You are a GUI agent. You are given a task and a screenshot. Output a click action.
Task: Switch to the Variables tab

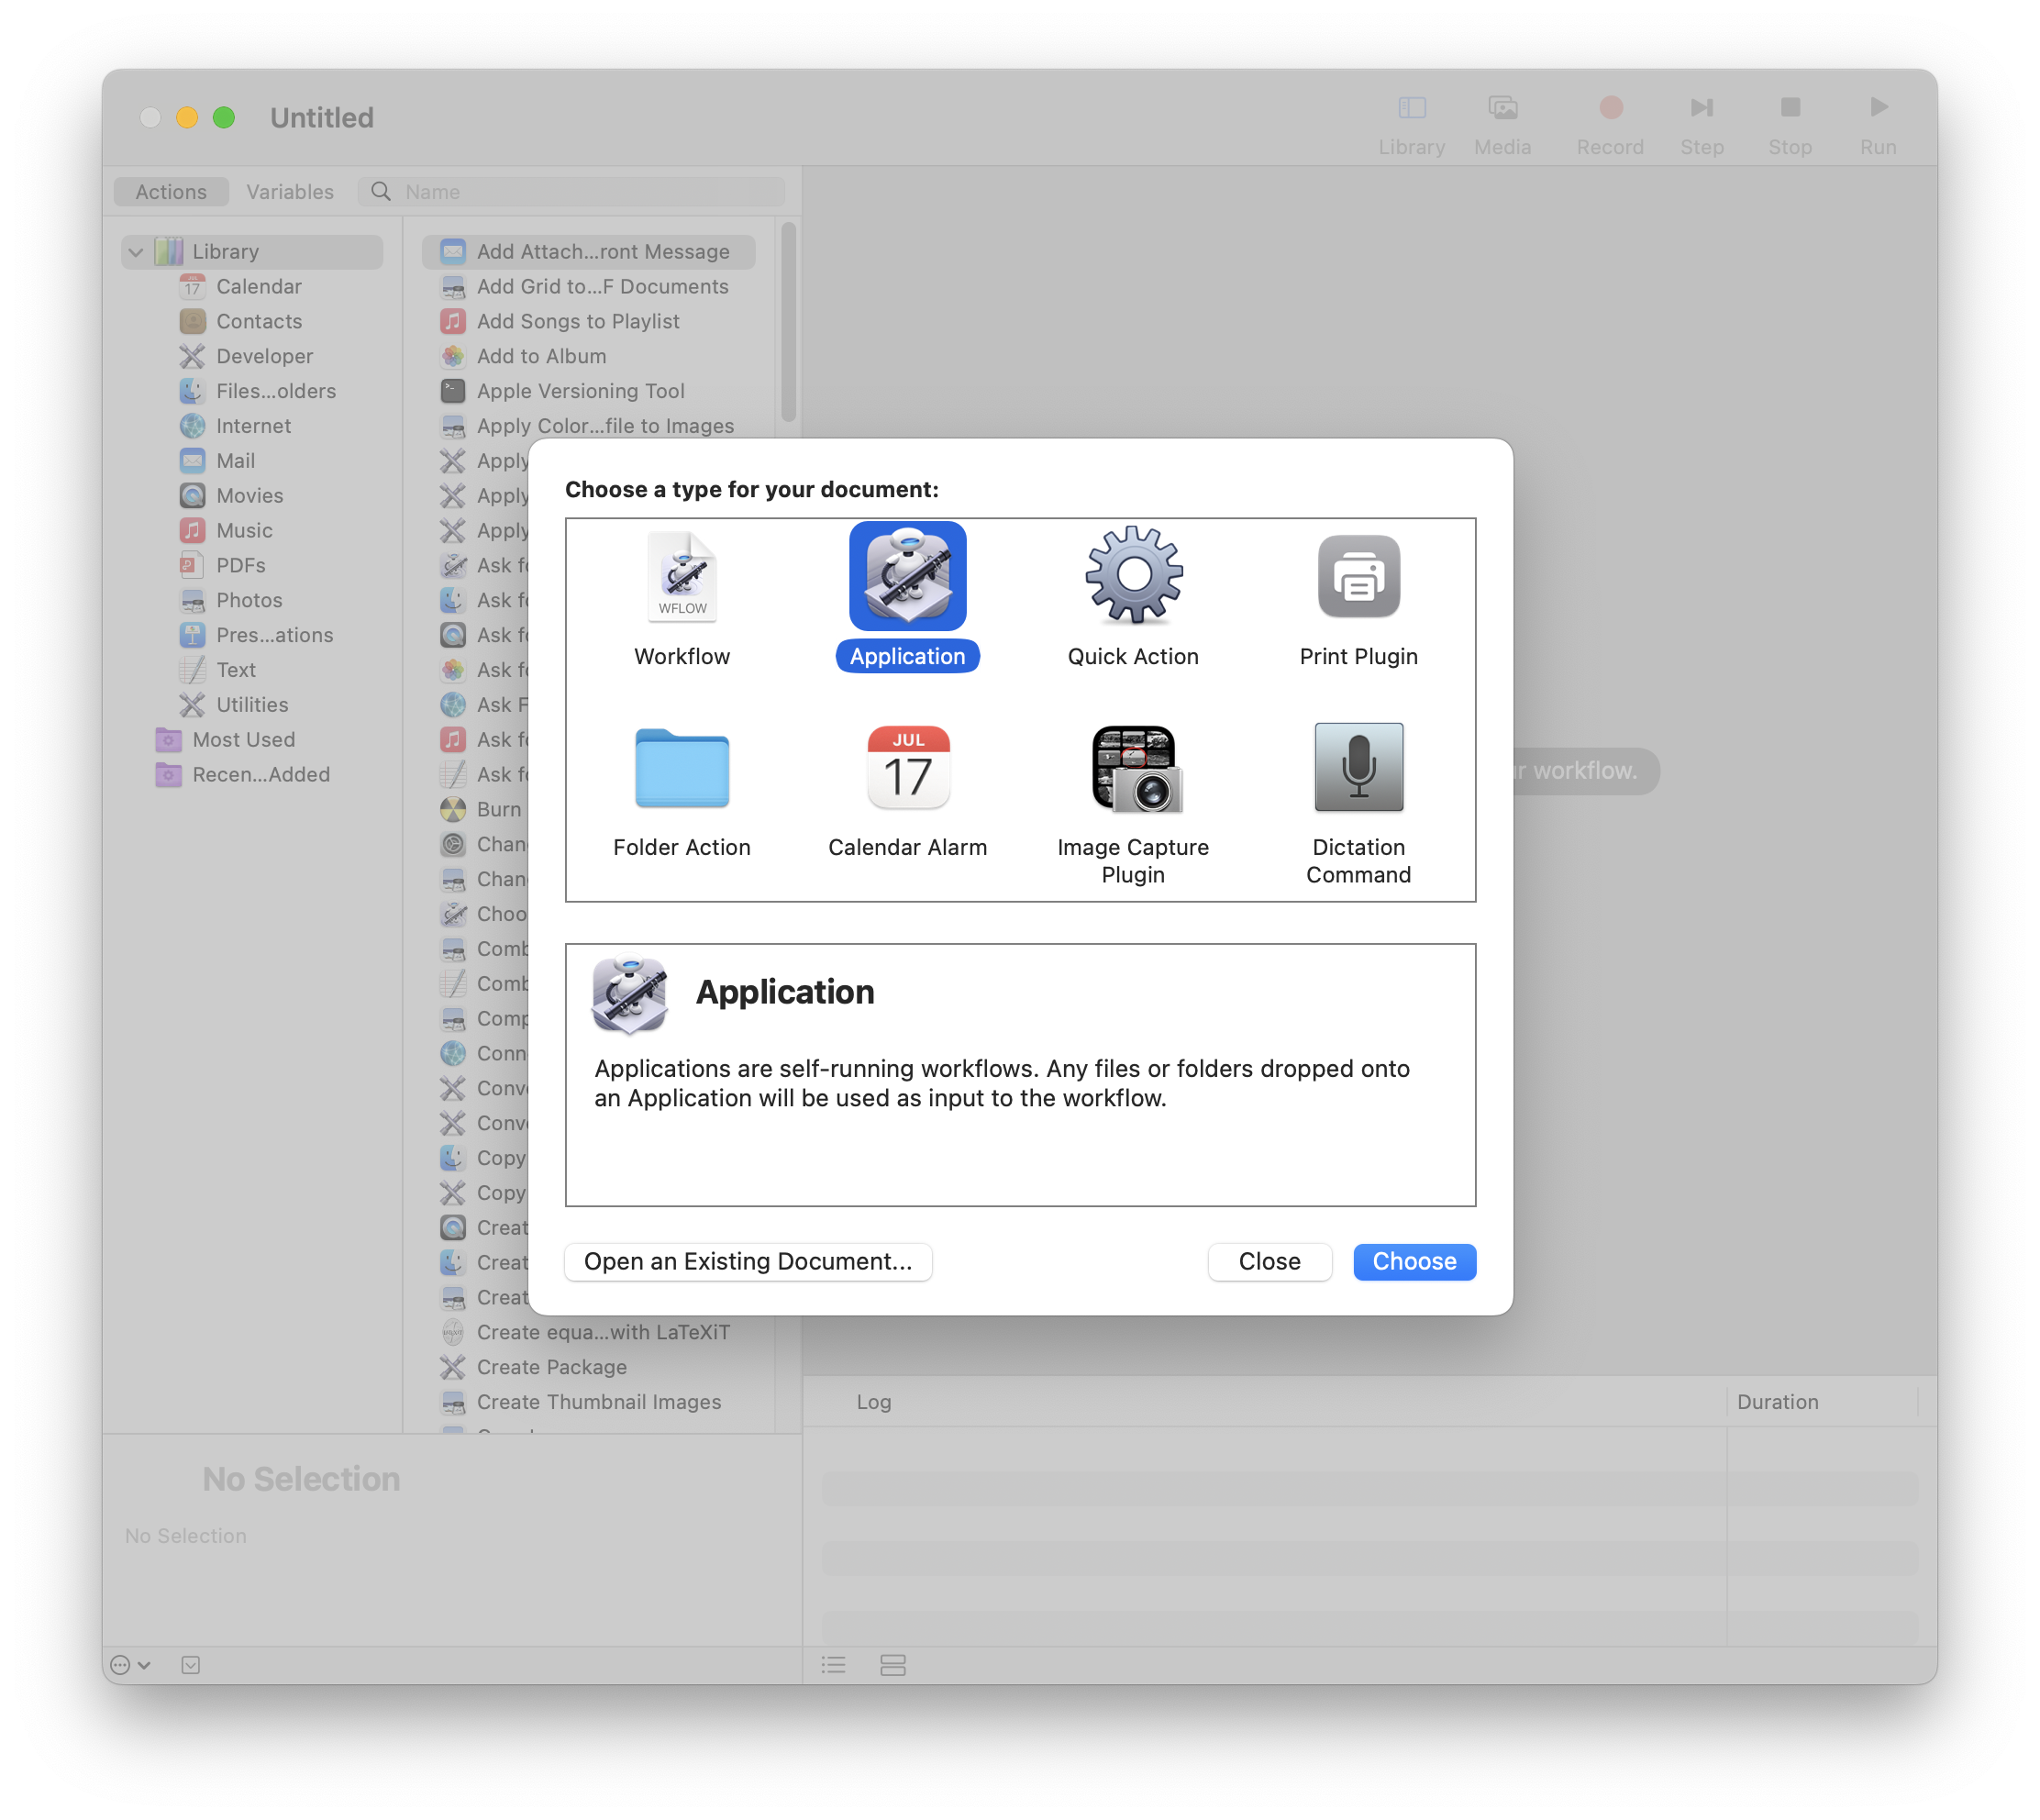pyautogui.click(x=290, y=192)
